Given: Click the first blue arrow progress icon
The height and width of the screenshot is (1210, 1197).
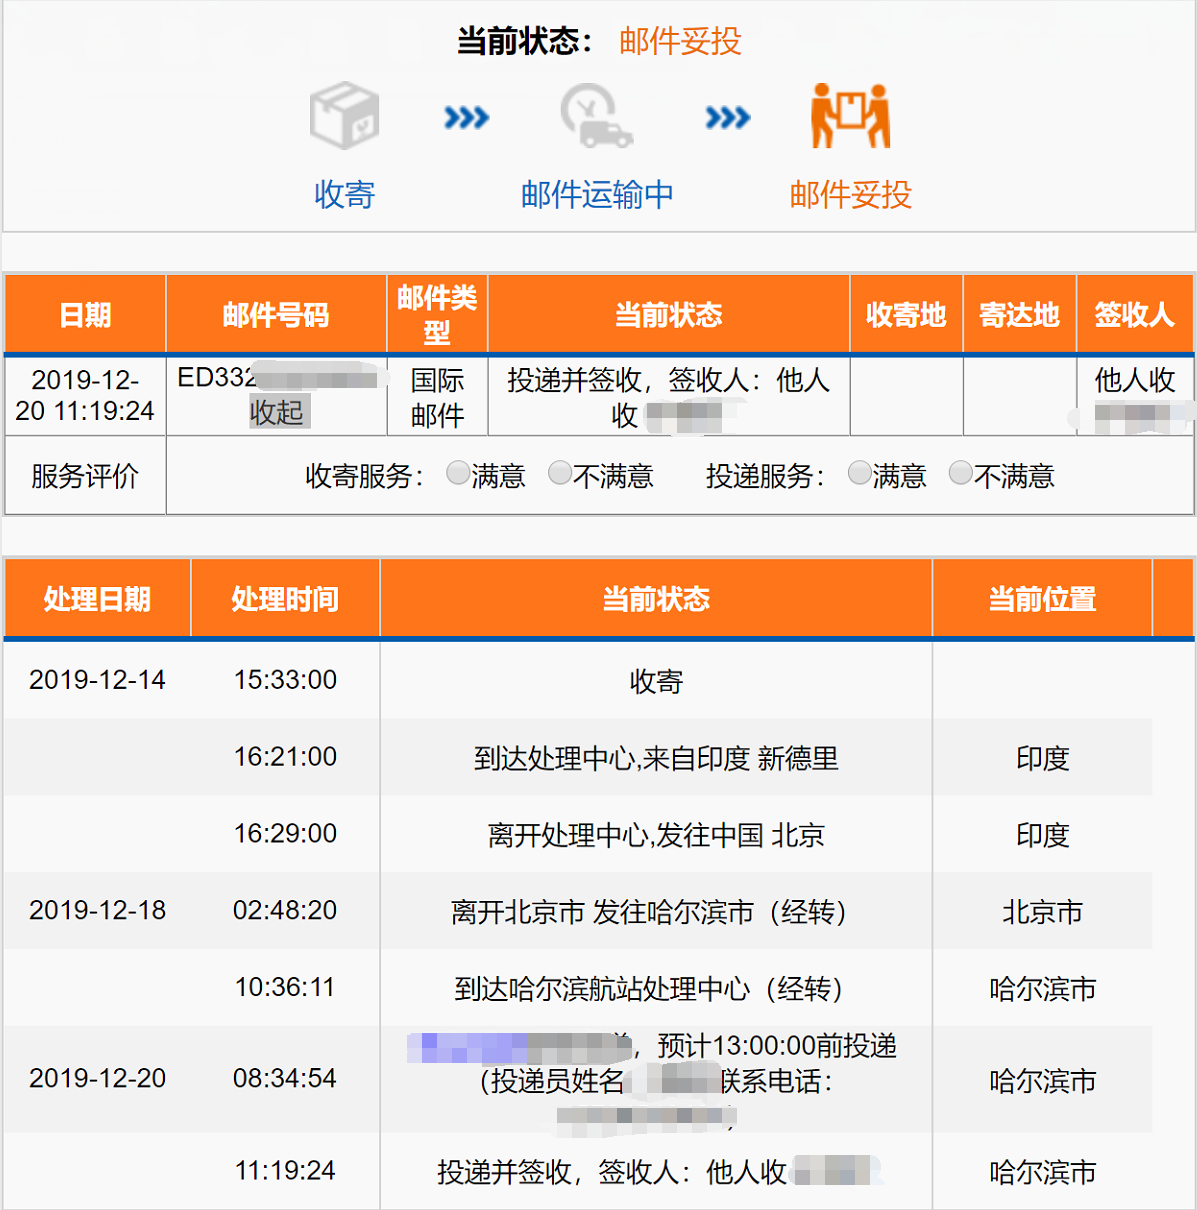Looking at the screenshot, I should click(x=466, y=115).
